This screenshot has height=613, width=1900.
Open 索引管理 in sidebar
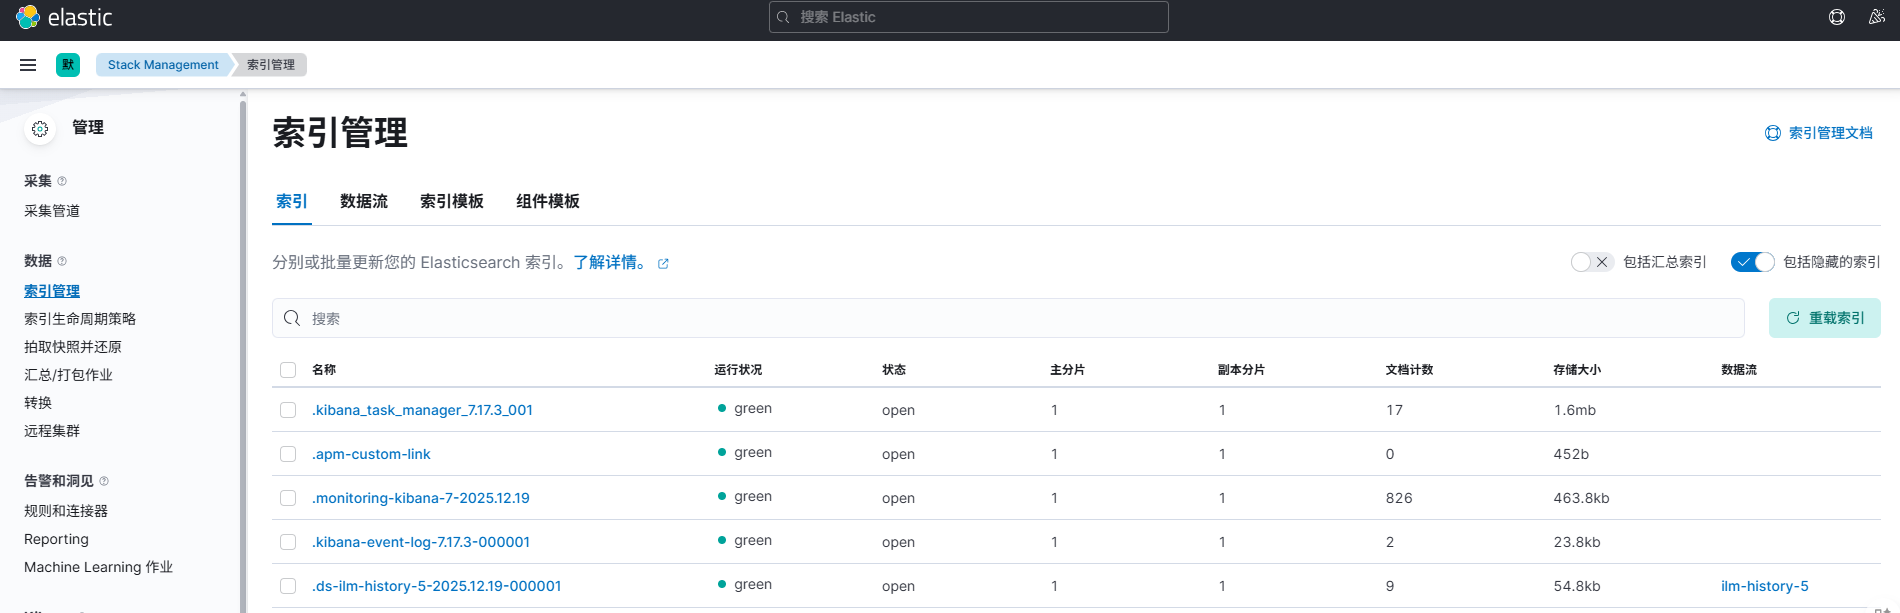52,291
